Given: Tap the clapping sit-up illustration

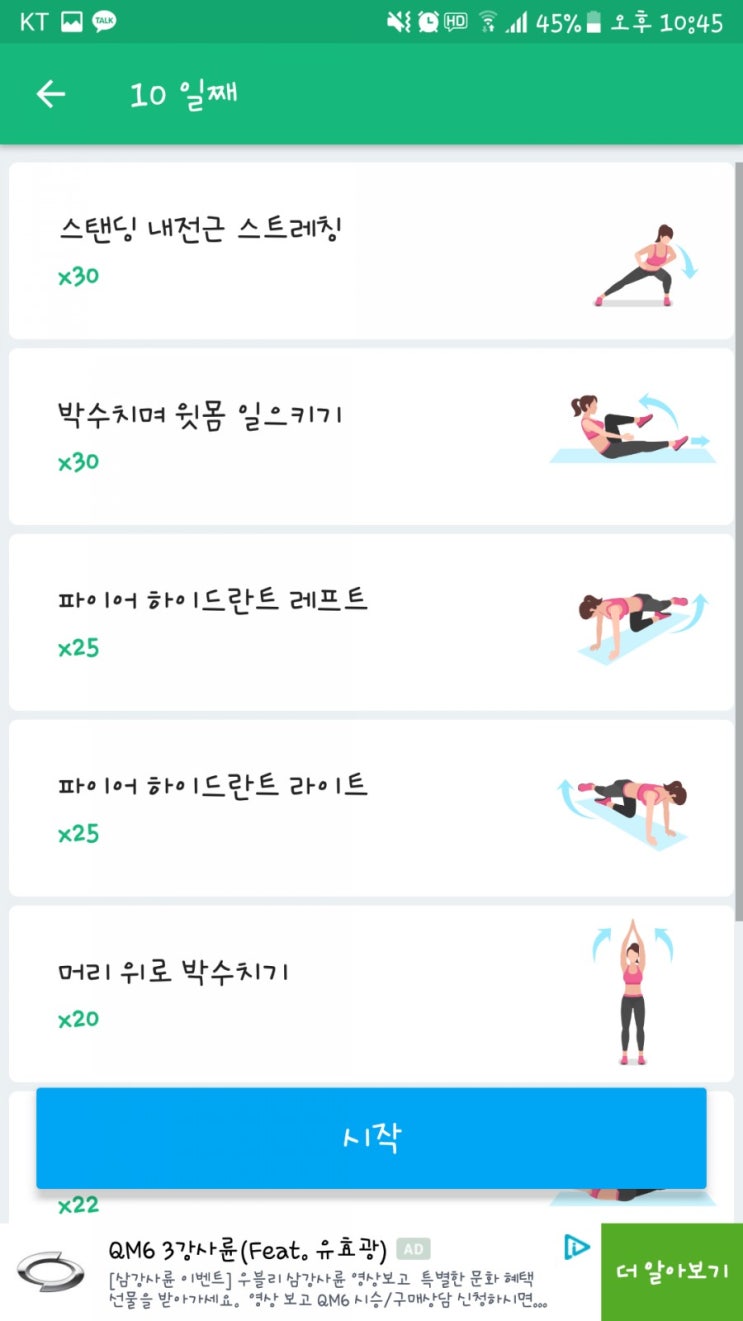Looking at the screenshot, I should (x=633, y=428).
